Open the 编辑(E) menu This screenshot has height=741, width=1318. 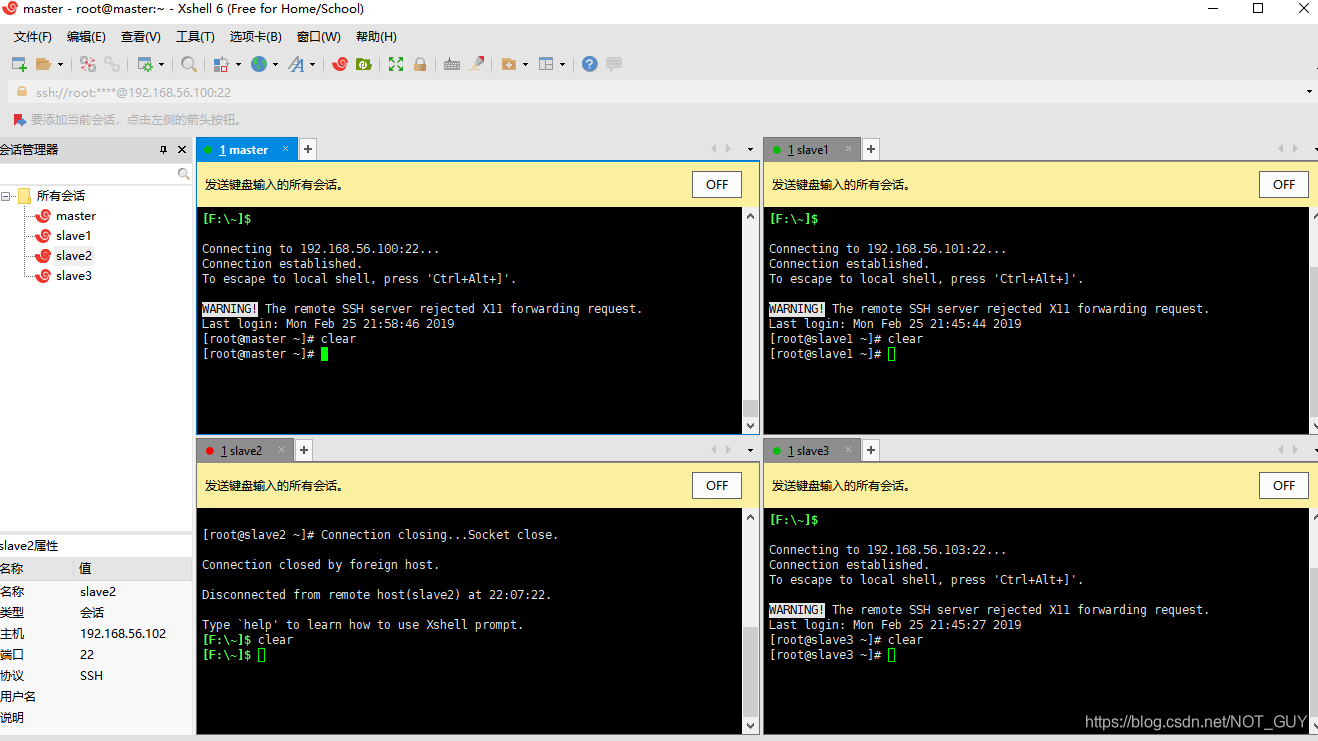[x=86, y=37]
